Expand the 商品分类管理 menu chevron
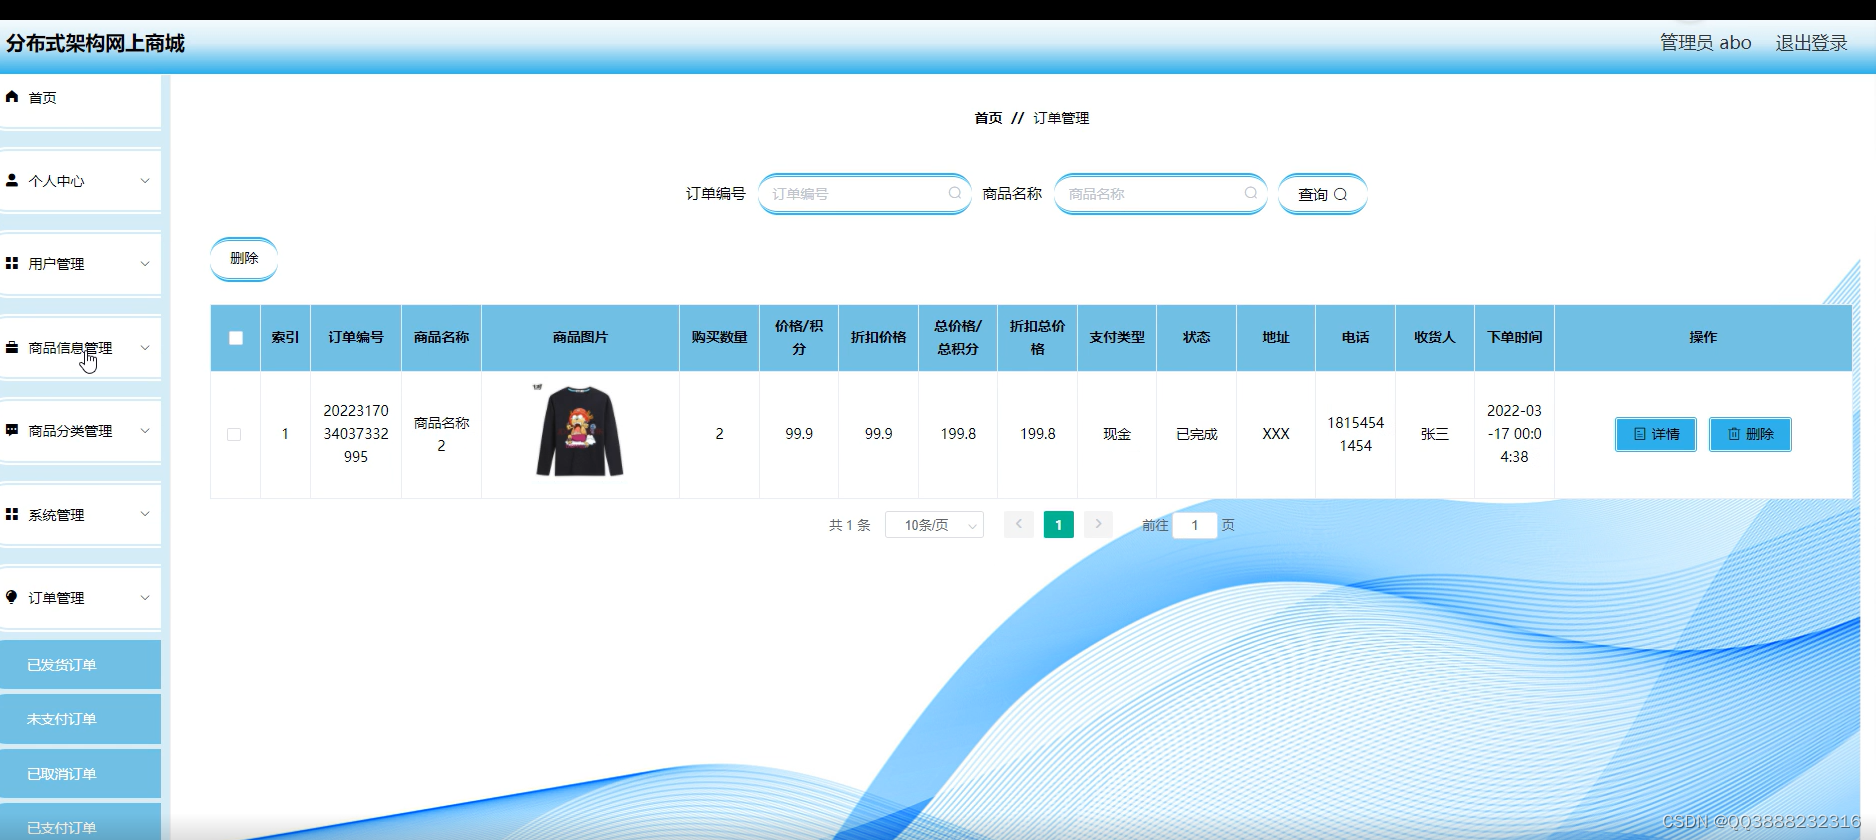 [x=145, y=431]
